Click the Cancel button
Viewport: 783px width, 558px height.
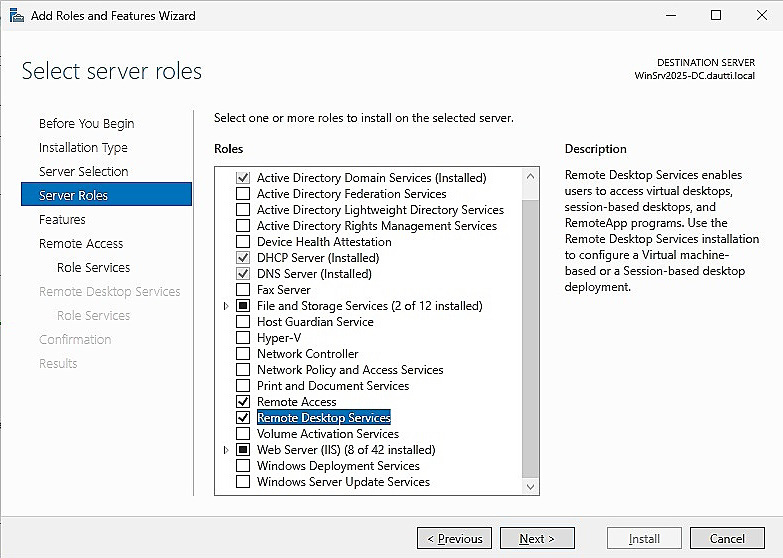click(727, 539)
